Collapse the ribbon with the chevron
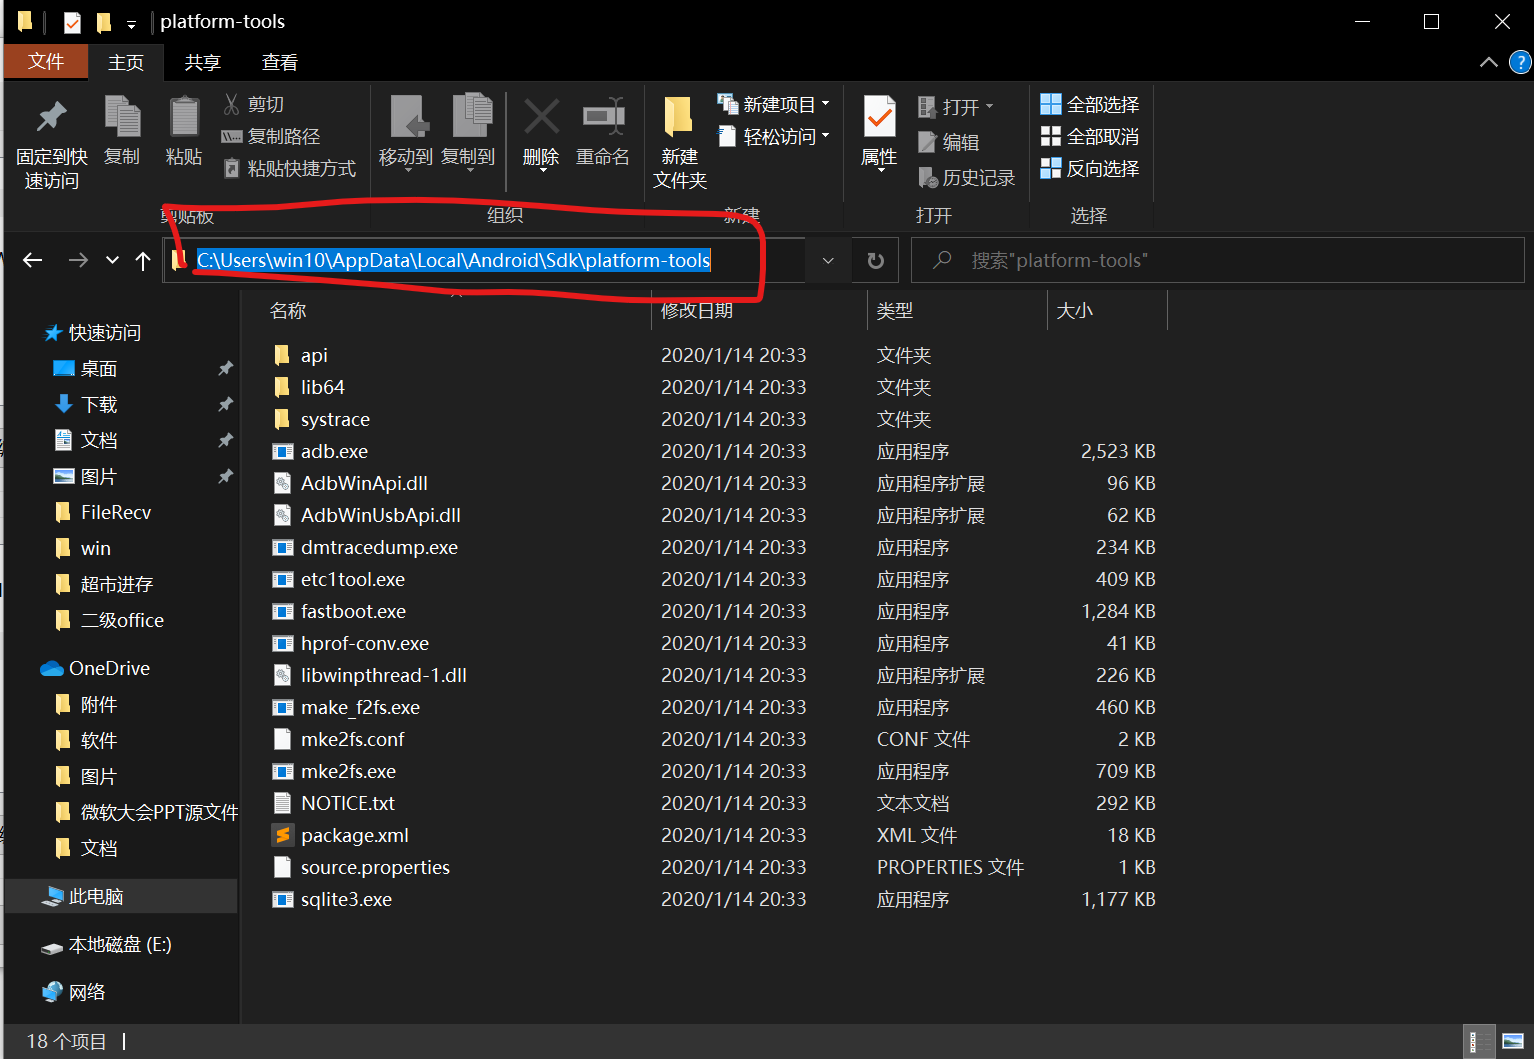This screenshot has width=1534, height=1059. click(1488, 62)
